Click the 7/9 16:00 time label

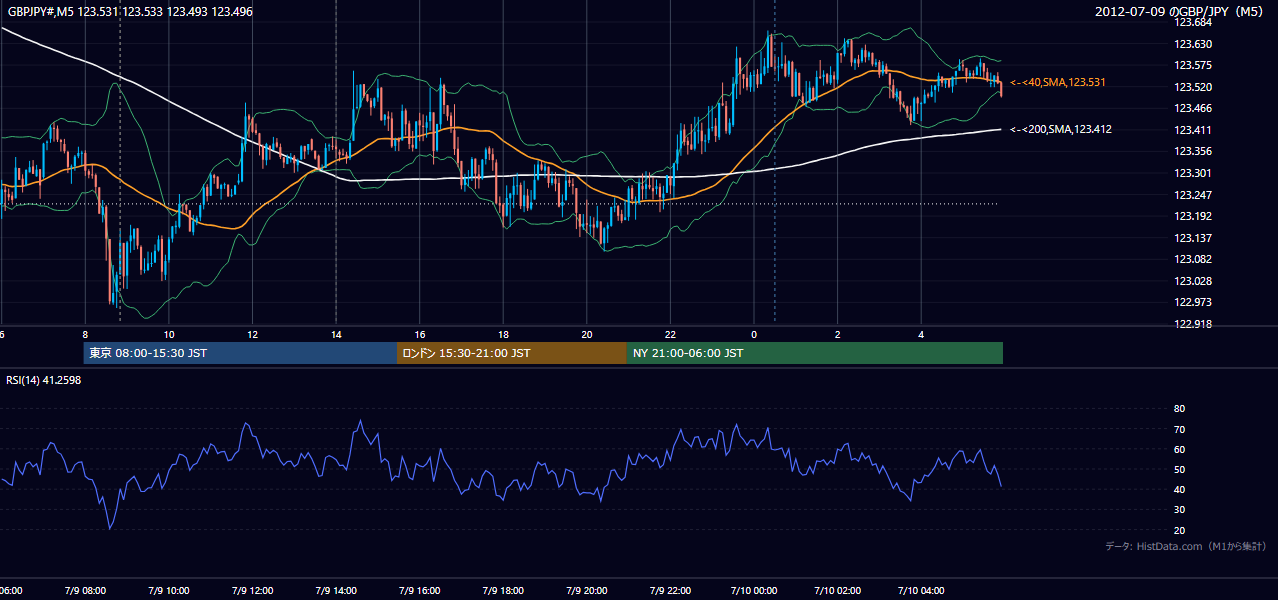tap(418, 590)
